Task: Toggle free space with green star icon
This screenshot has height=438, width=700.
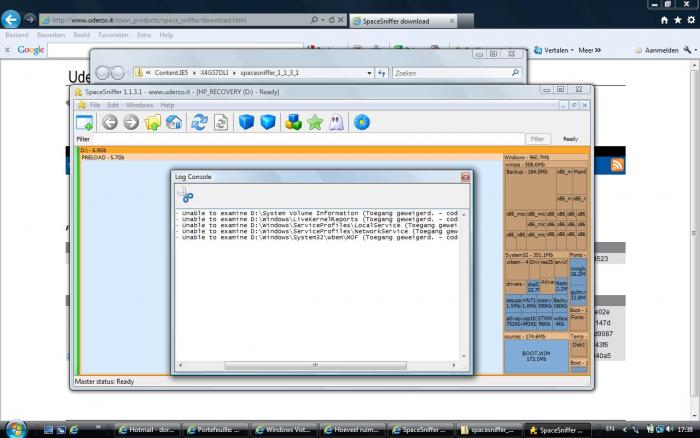Action: point(315,122)
